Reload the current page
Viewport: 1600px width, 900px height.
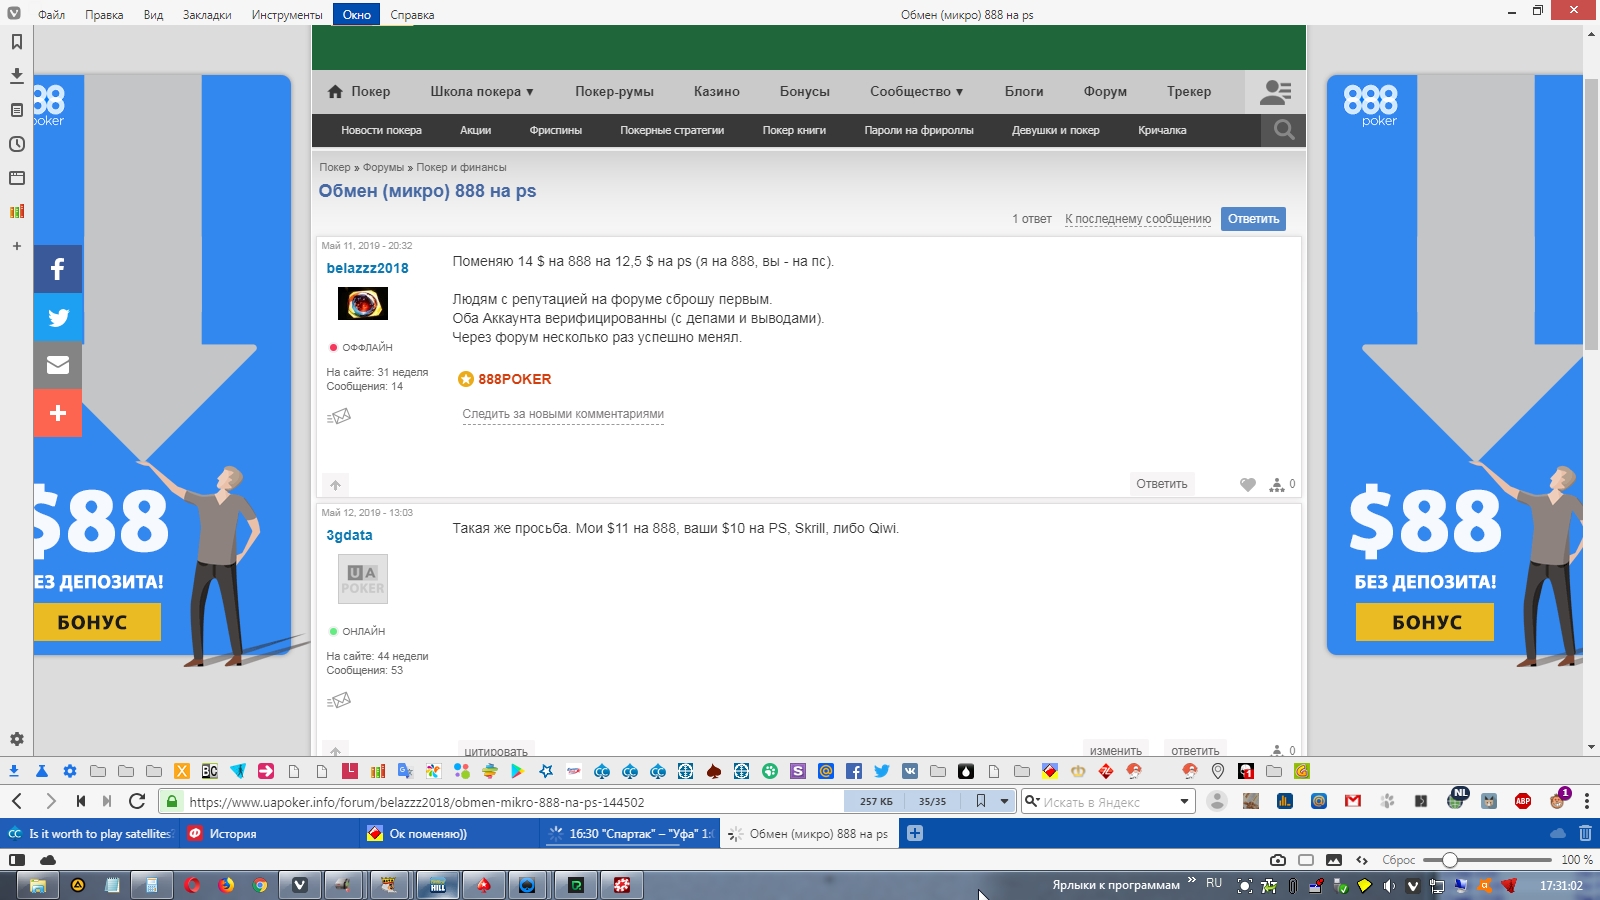(137, 801)
